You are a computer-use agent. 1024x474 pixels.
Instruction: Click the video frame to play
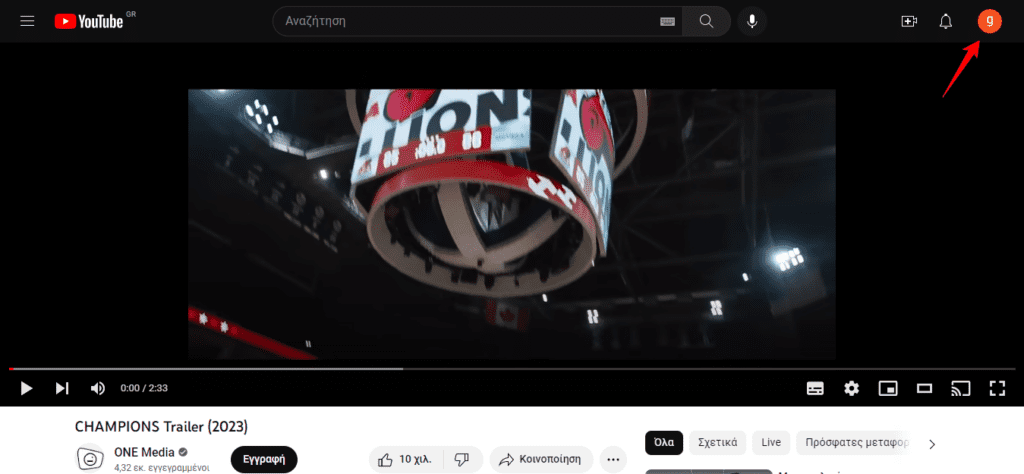(x=512, y=224)
